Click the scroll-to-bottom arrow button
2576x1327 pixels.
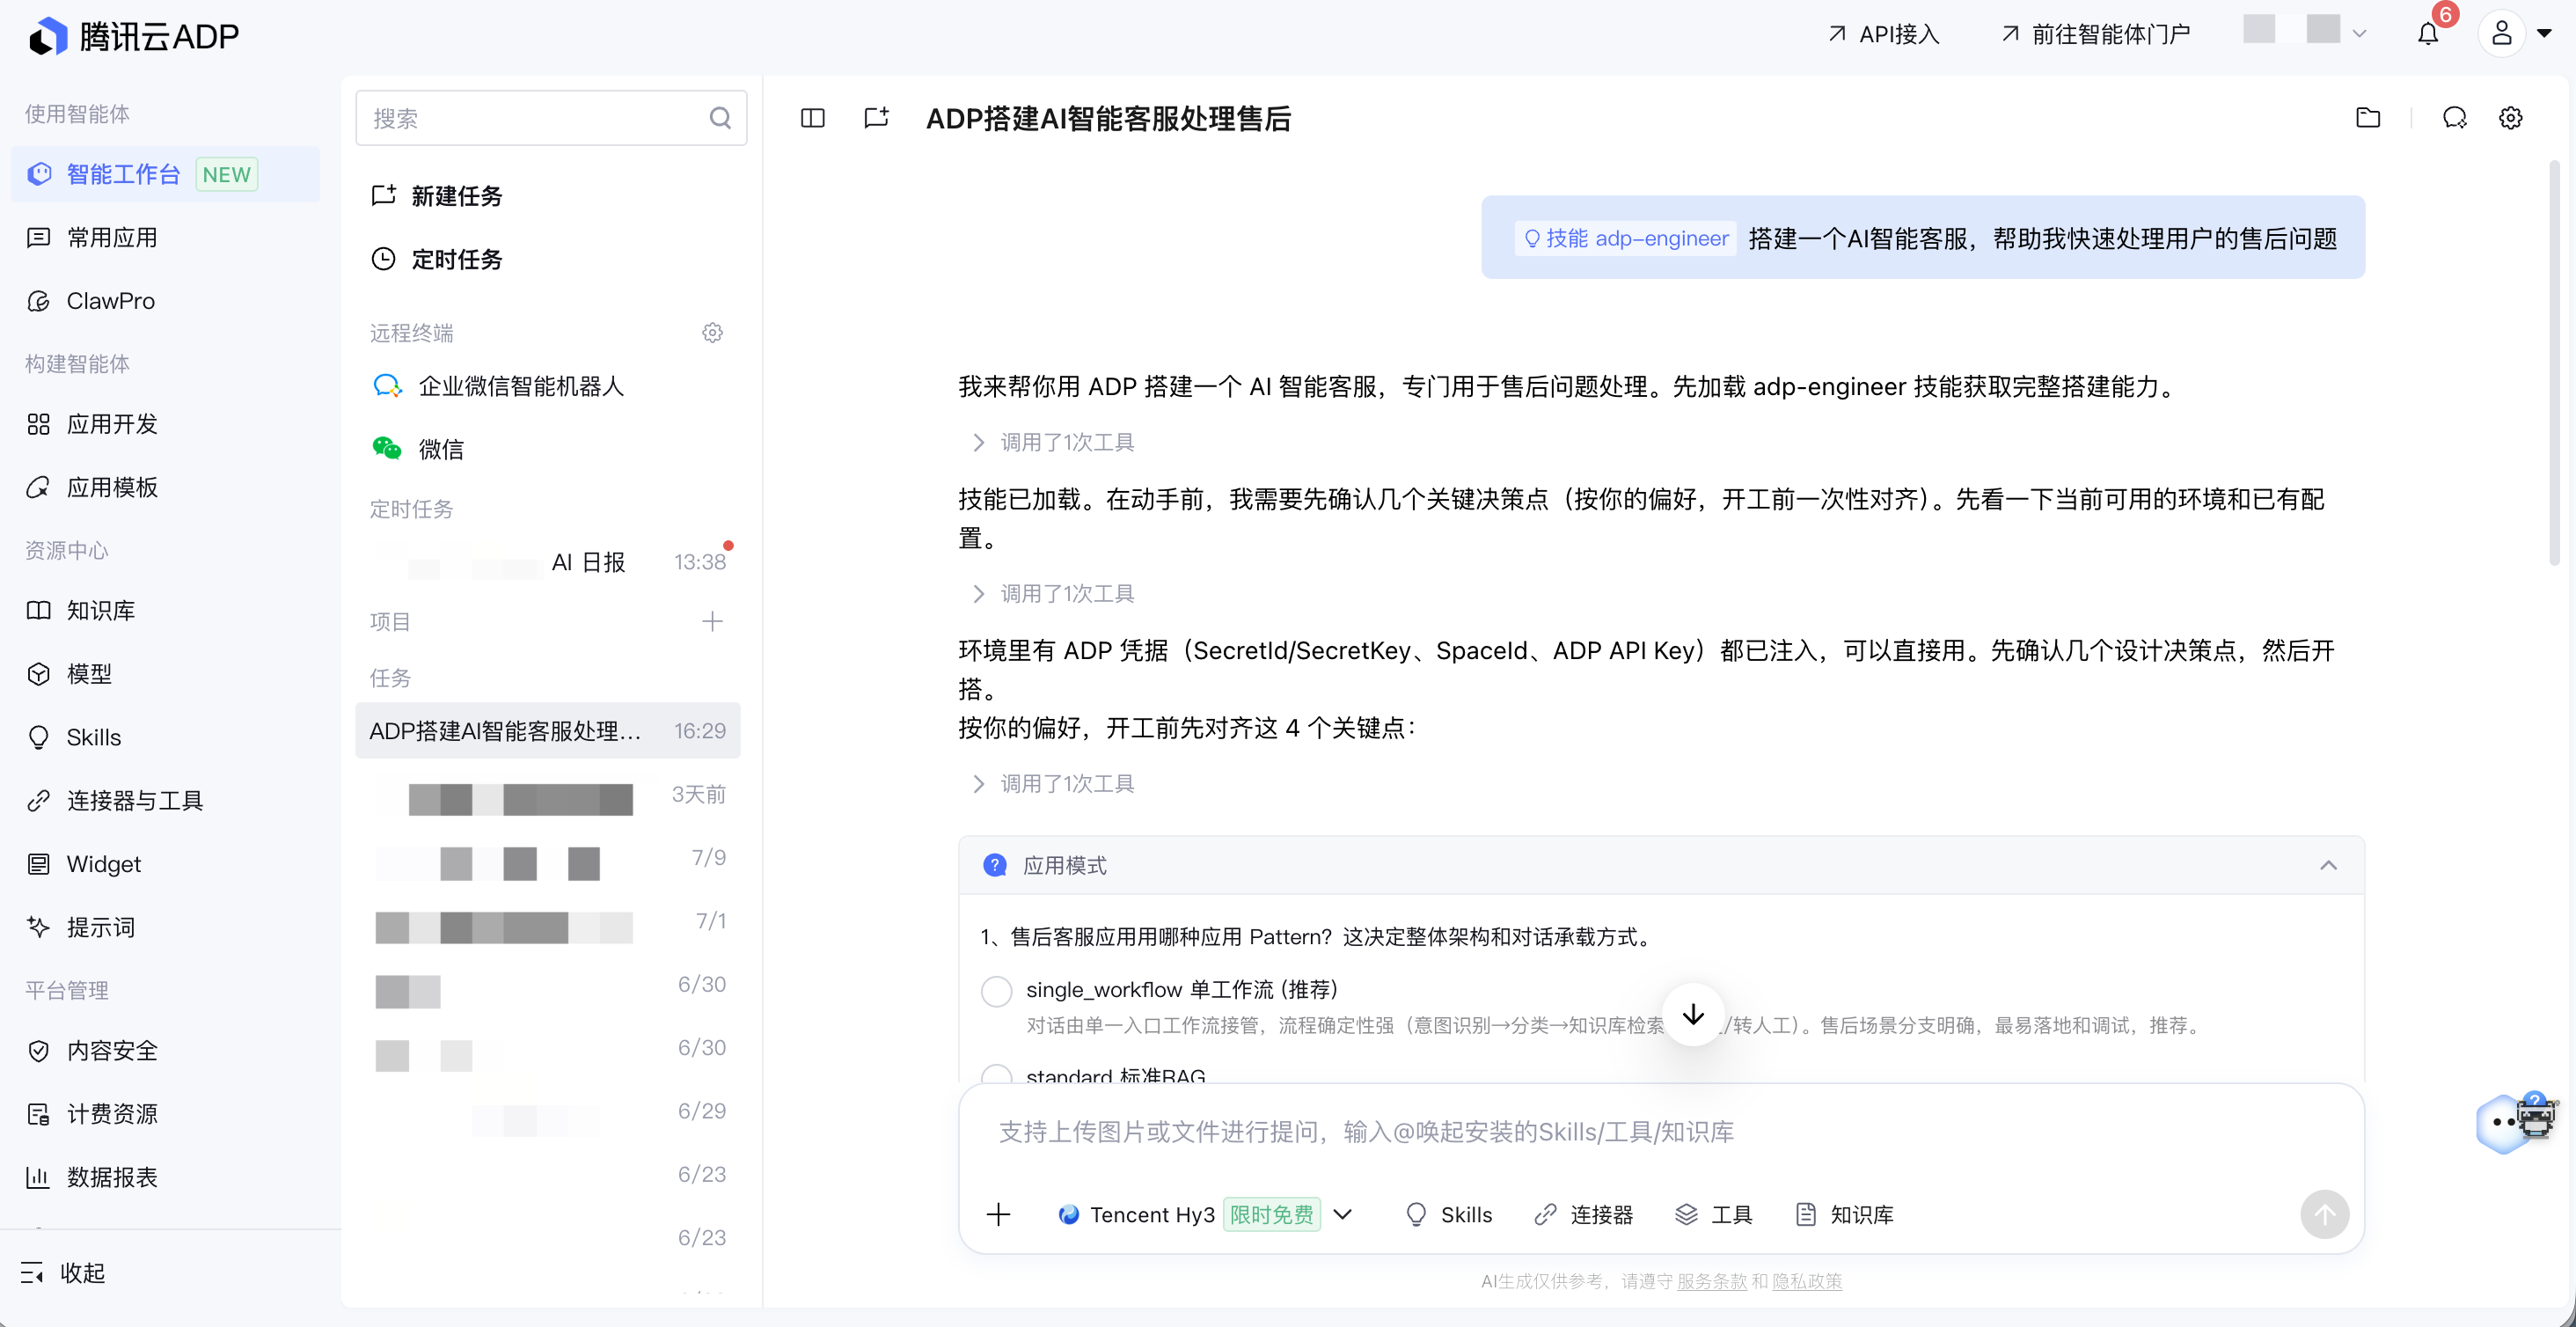(x=1692, y=1014)
